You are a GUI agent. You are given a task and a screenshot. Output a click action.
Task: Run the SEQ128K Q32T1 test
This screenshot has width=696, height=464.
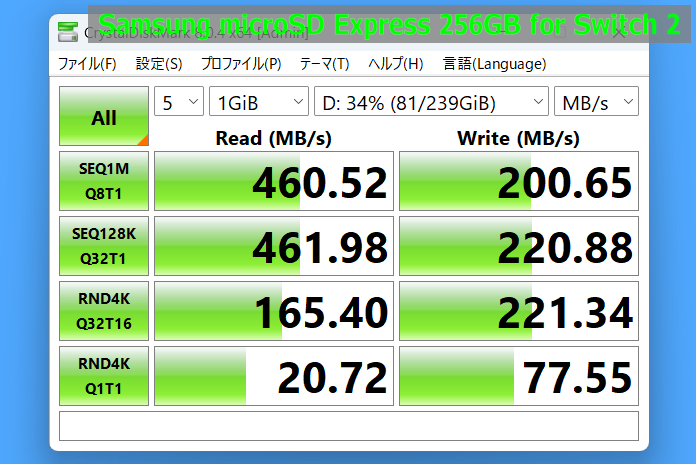pos(104,246)
